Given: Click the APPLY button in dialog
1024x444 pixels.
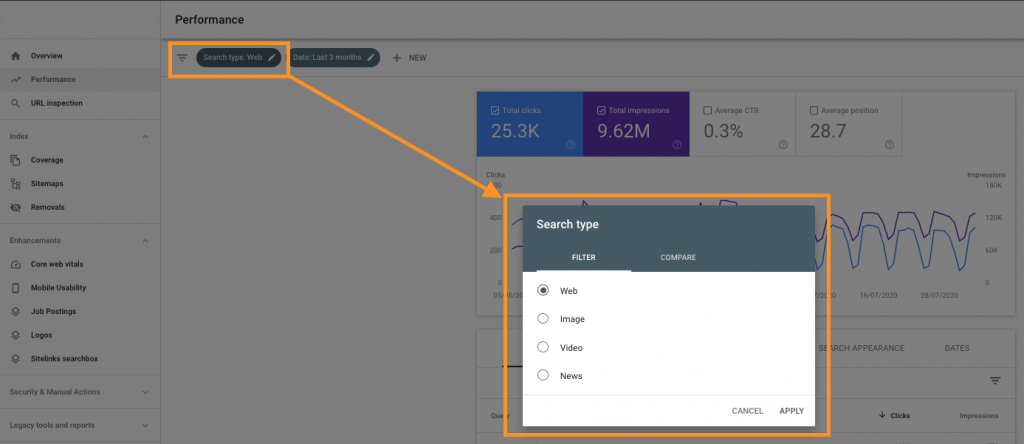Looking at the screenshot, I should (792, 411).
